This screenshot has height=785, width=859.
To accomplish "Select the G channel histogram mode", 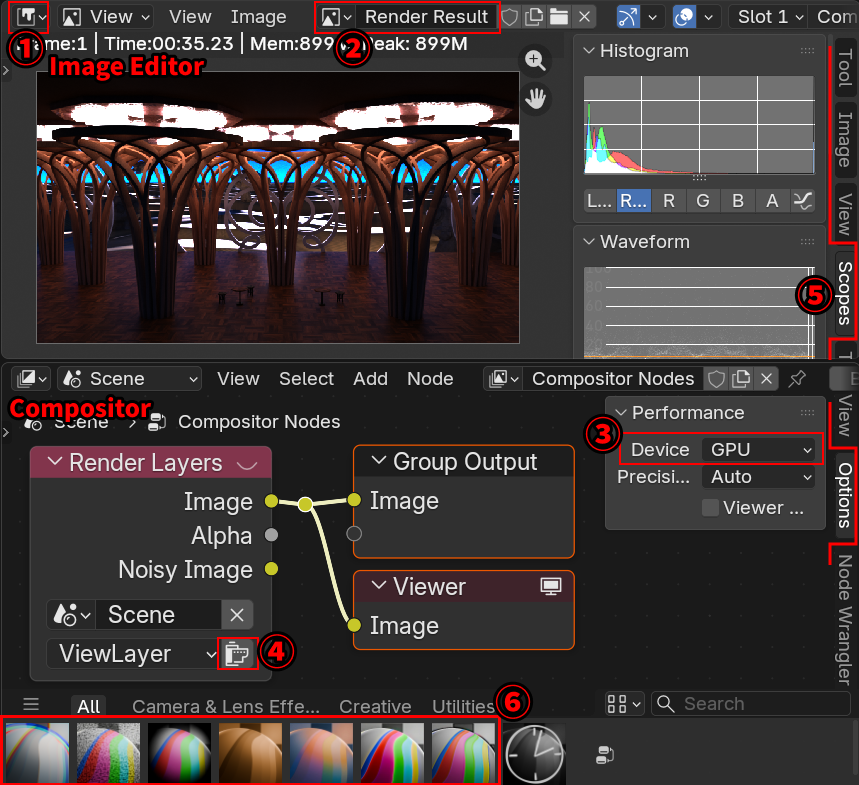I will pyautogui.click(x=703, y=201).
